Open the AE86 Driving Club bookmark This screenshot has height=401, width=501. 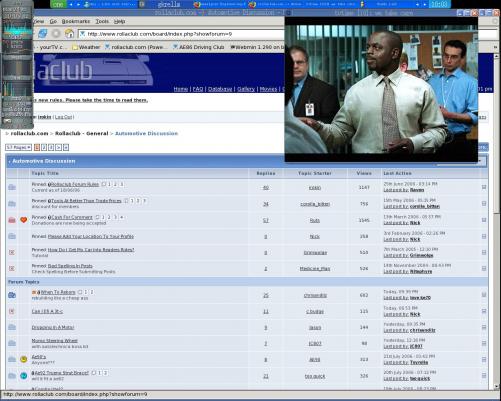coord(198,47)
